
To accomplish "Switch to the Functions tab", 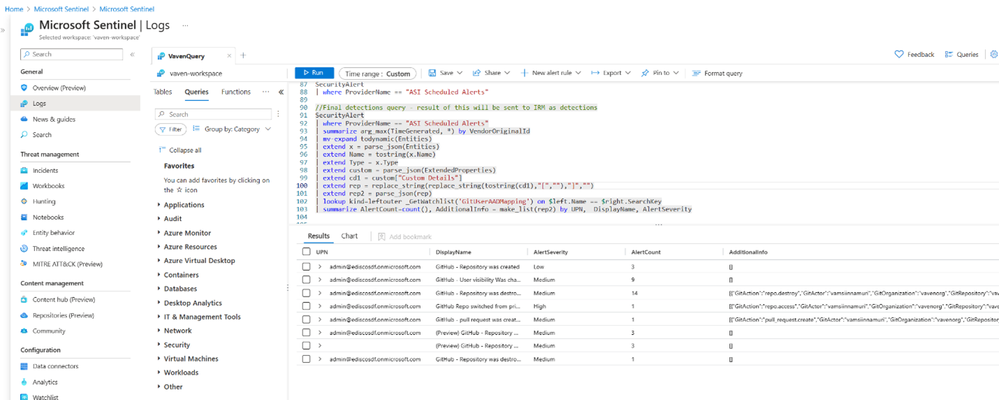I will [x=236, y=92].
